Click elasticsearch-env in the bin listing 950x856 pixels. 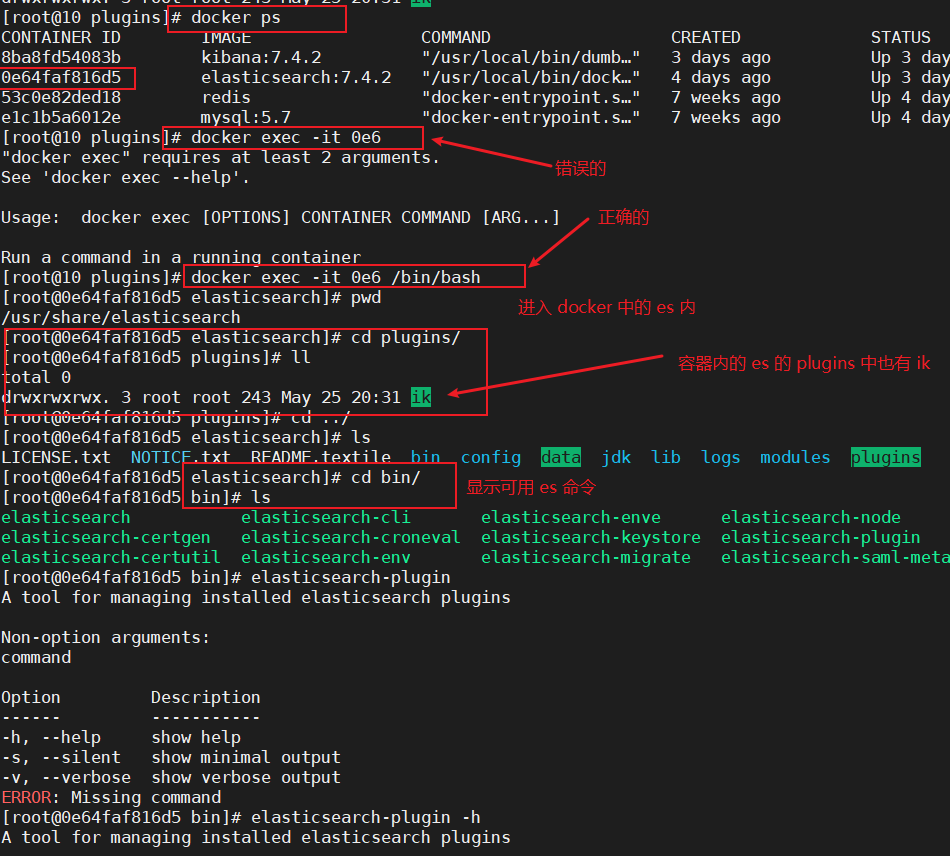point(326,557)
